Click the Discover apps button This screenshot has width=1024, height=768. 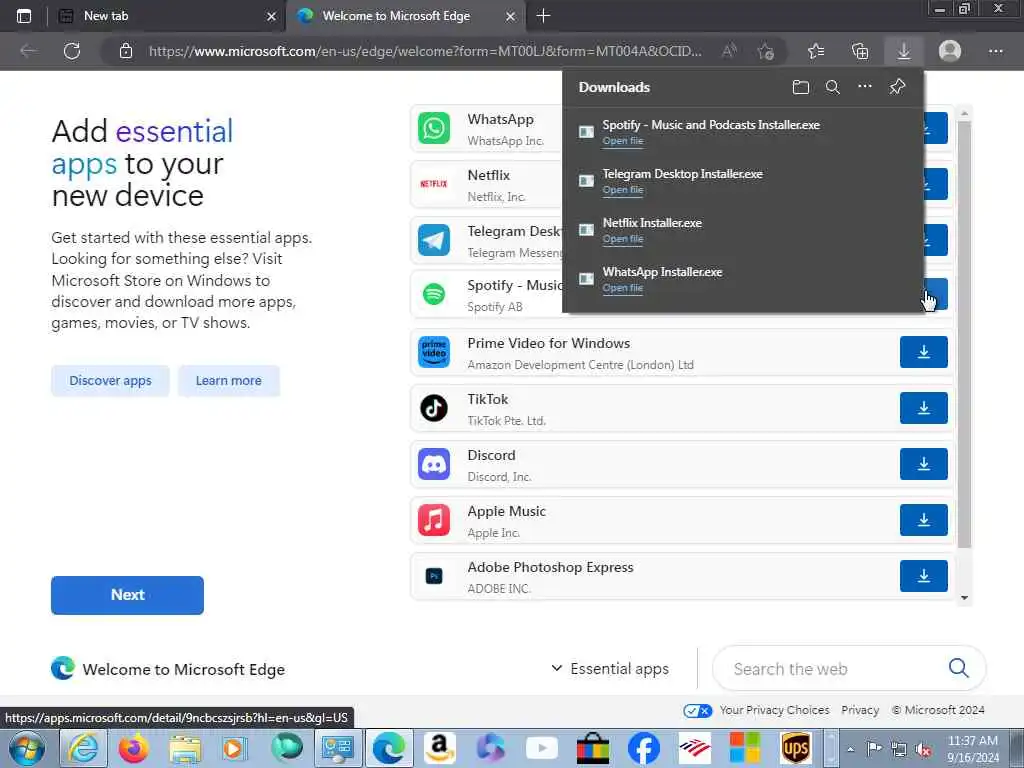(110, 381)
